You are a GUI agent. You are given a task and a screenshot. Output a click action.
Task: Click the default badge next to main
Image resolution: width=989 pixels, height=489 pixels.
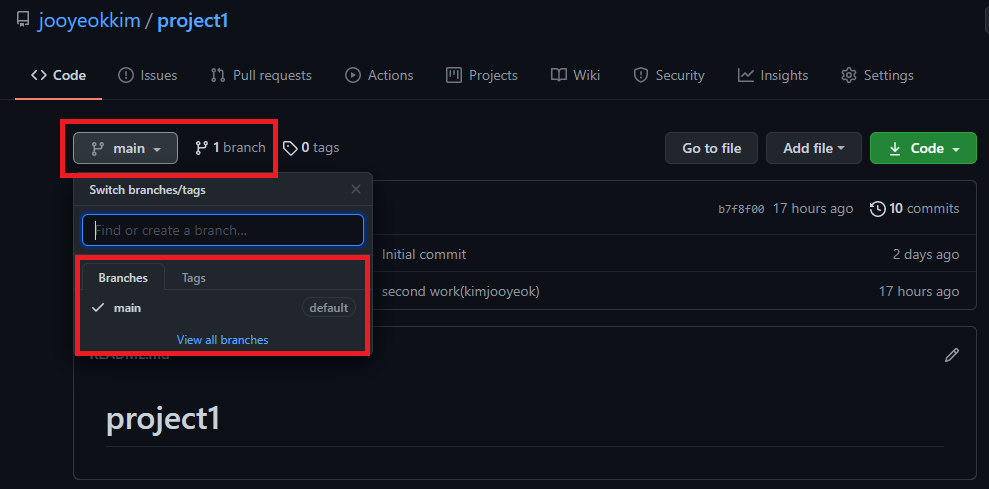(329, 308)
